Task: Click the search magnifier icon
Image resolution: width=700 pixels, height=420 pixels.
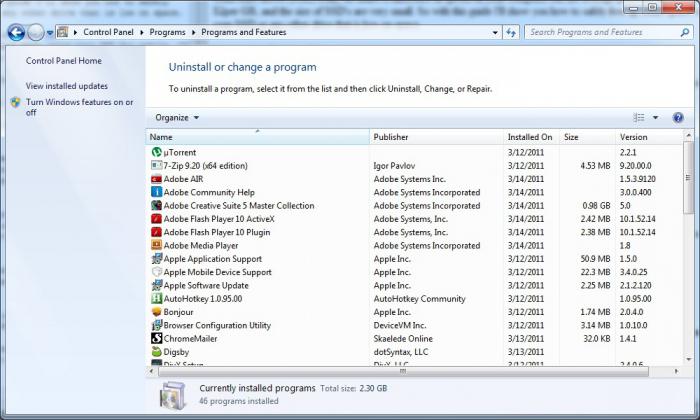Action: (684, 32)
